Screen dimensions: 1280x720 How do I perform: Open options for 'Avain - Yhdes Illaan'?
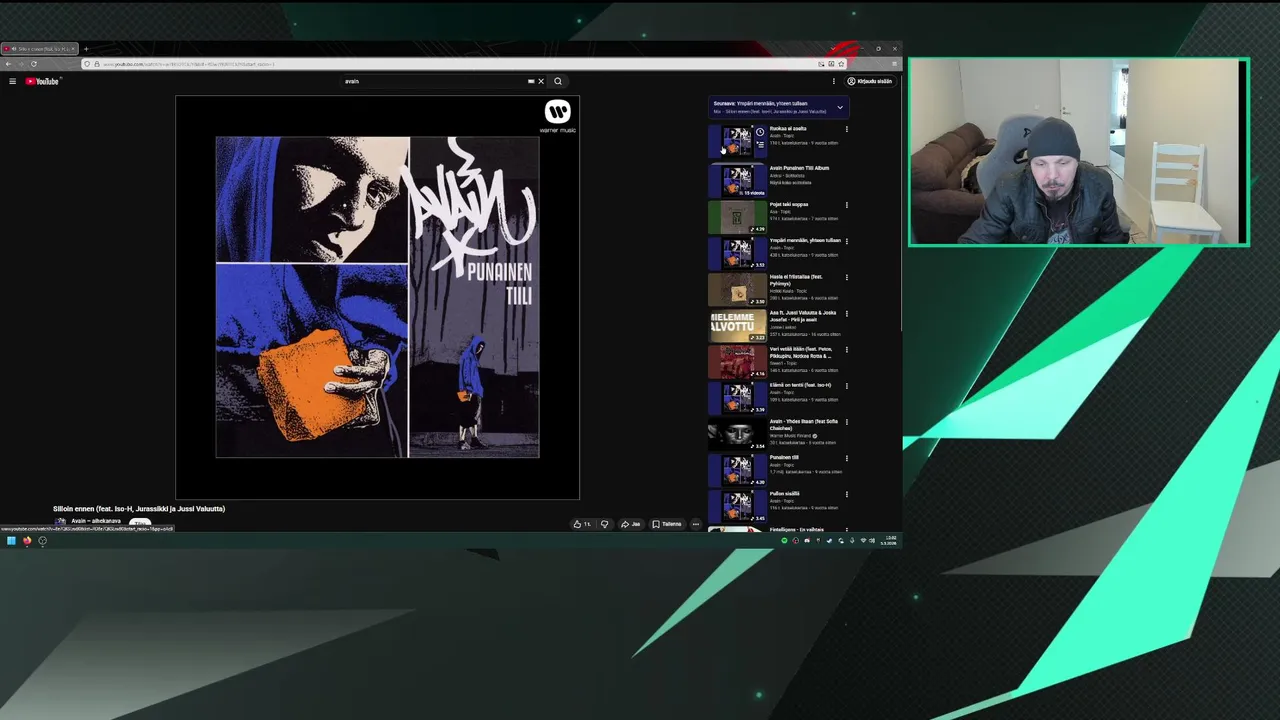point(847,421)
